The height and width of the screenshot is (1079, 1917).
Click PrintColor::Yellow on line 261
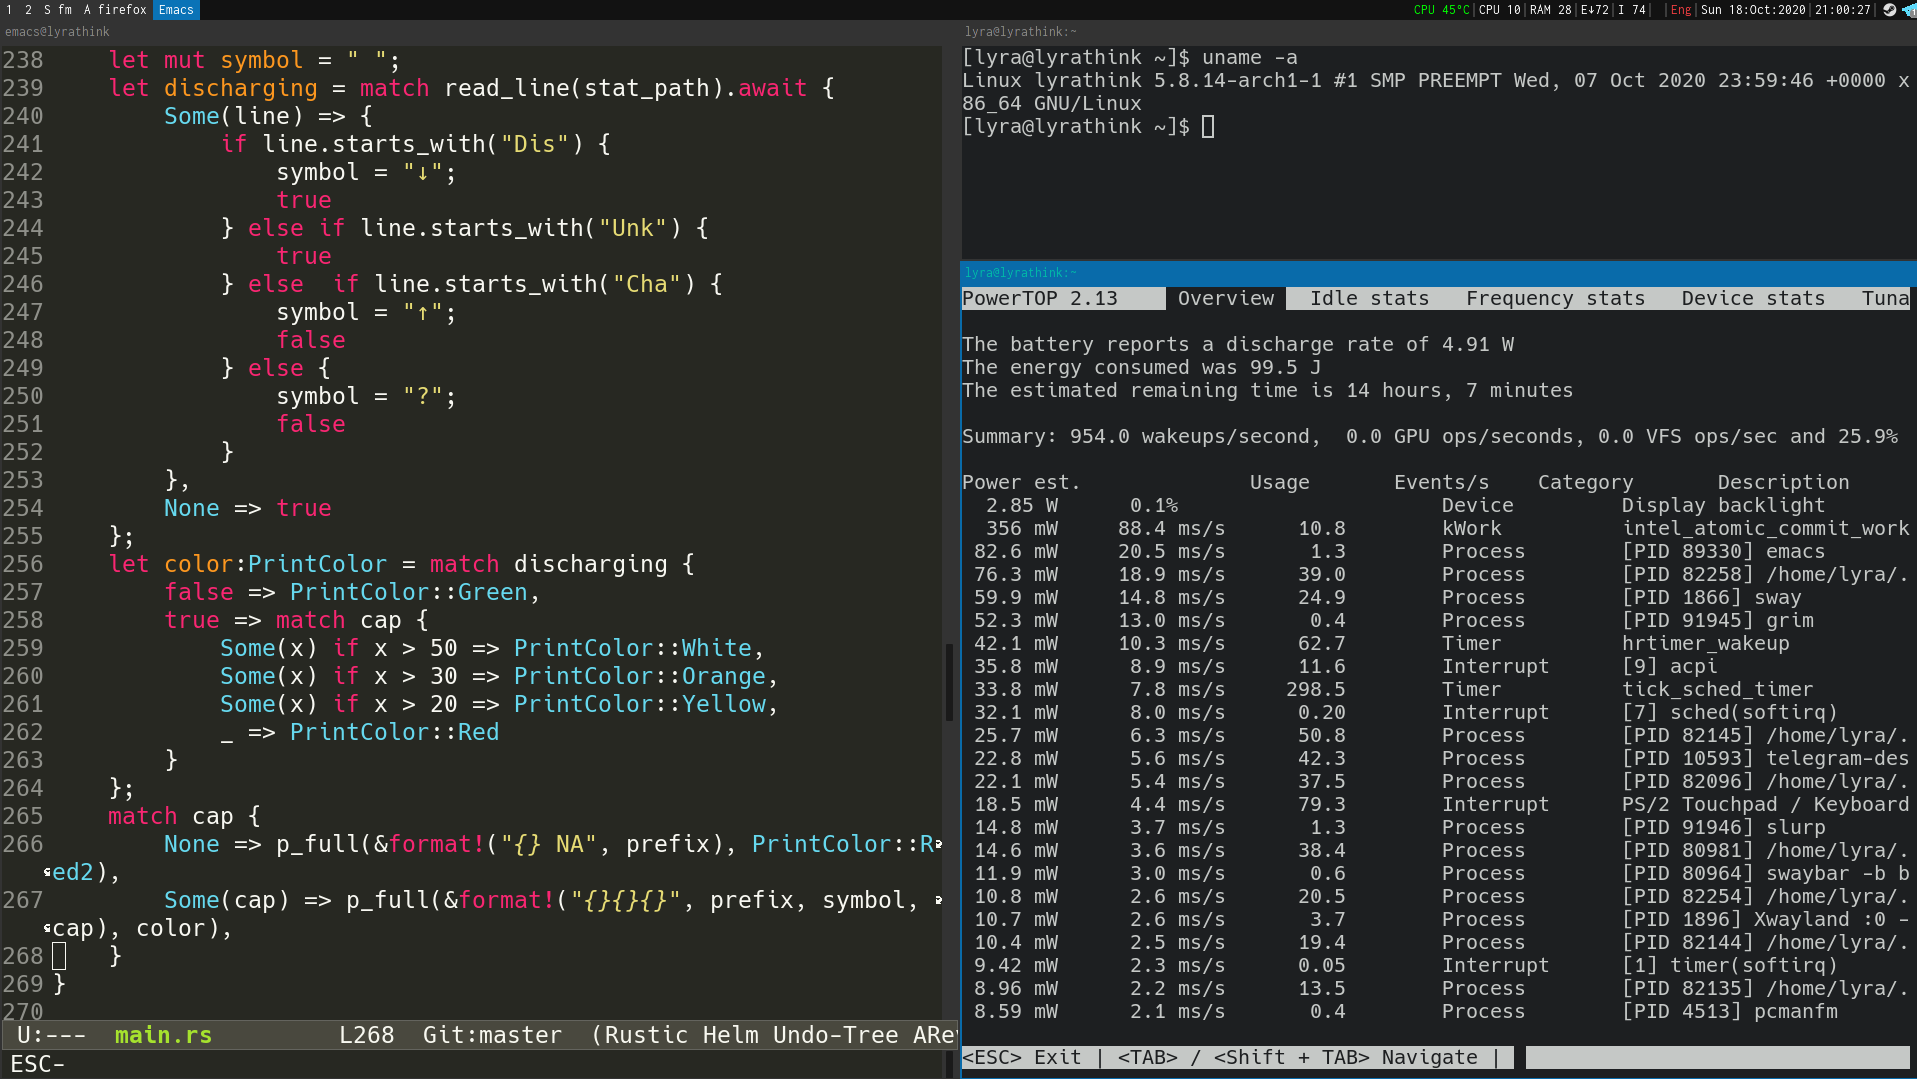pos(639,704)
